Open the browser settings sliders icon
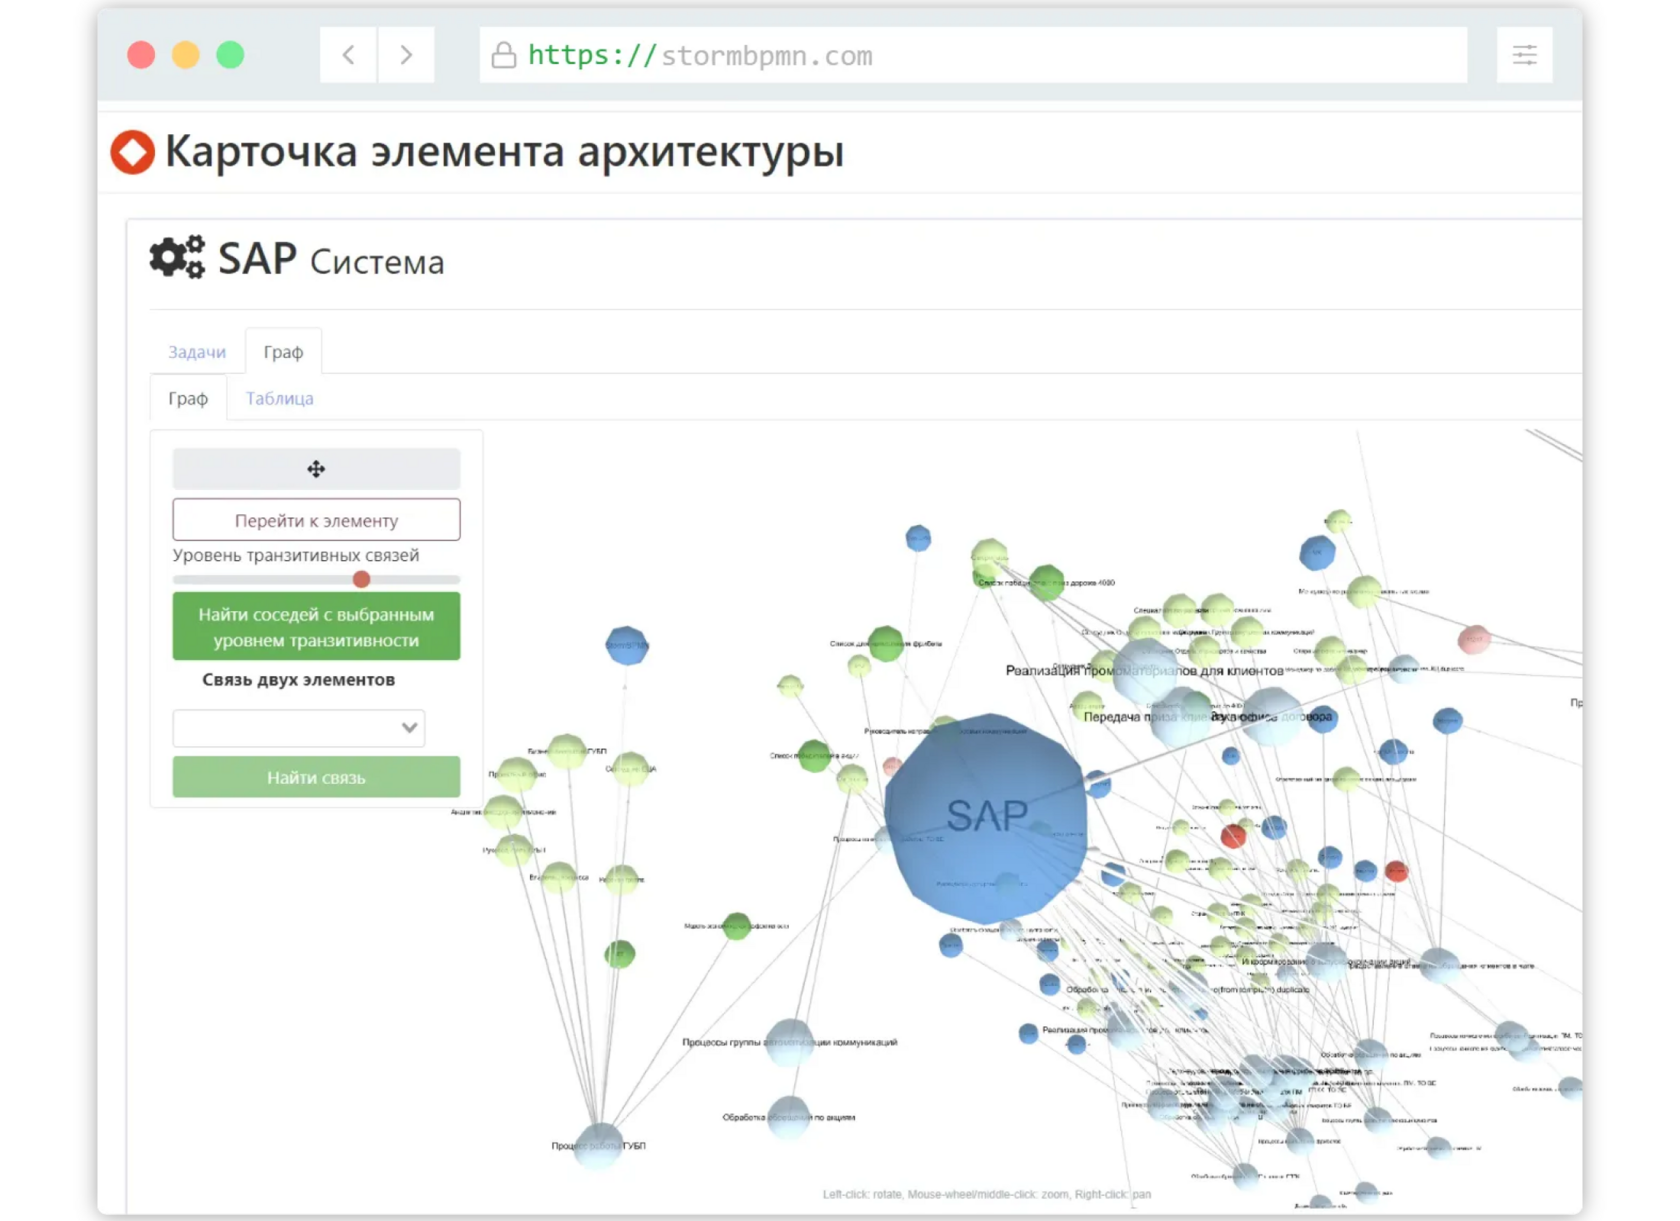Image resolution: width=1680 pixels, height=1221 pixels. click(x=1524, y=55)
